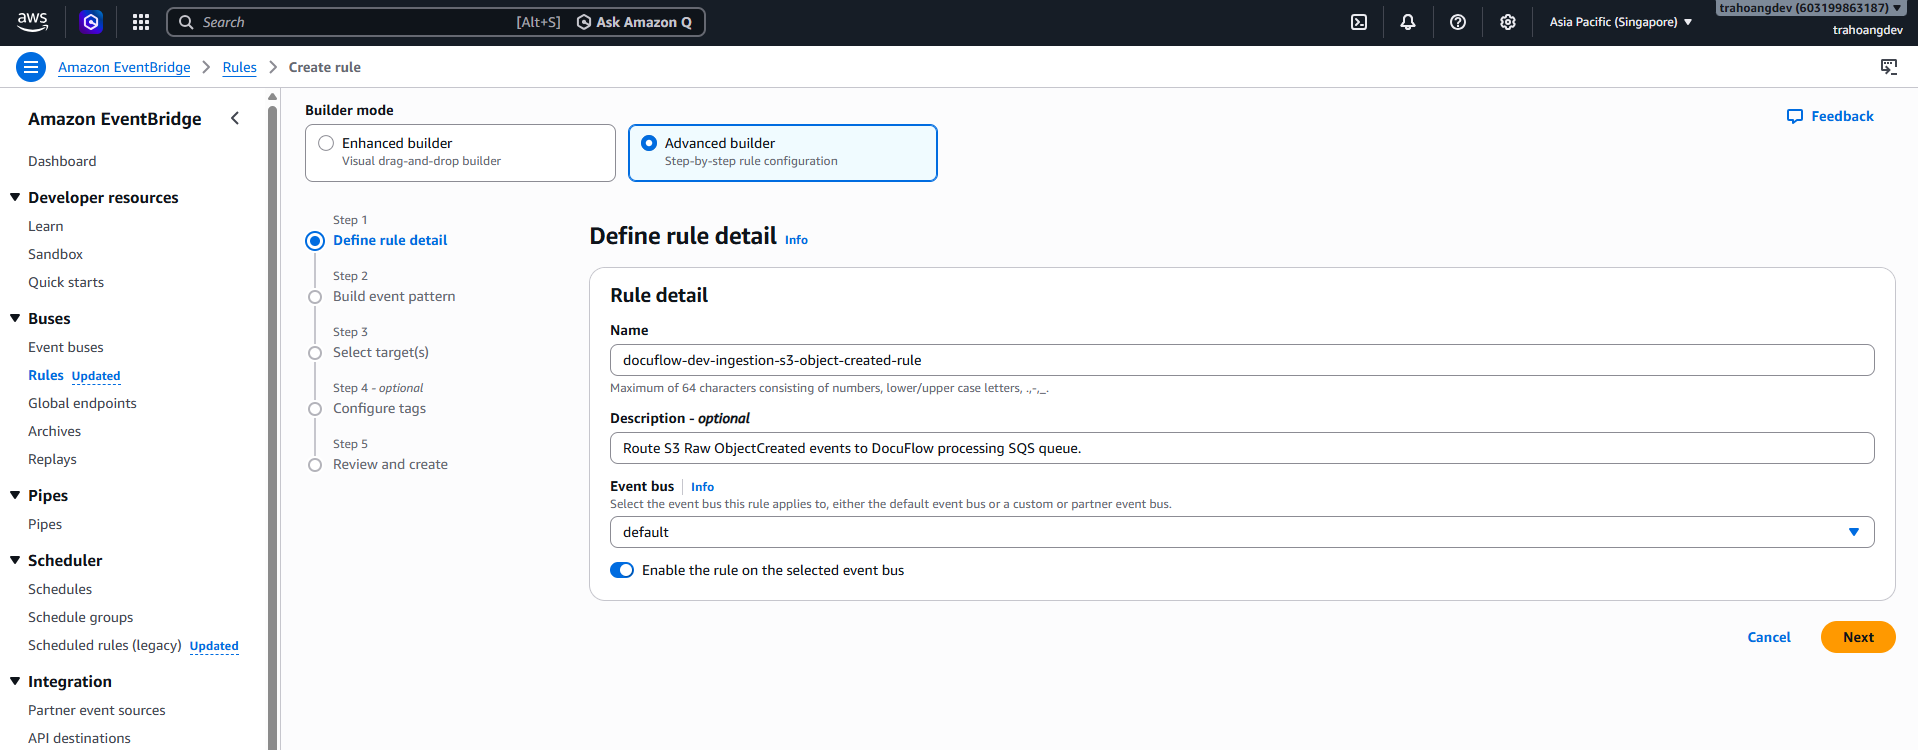The width and height of the screenshot is (1918, 750).
Task: Open Rules in the sidebar
Action: (46, 375)
